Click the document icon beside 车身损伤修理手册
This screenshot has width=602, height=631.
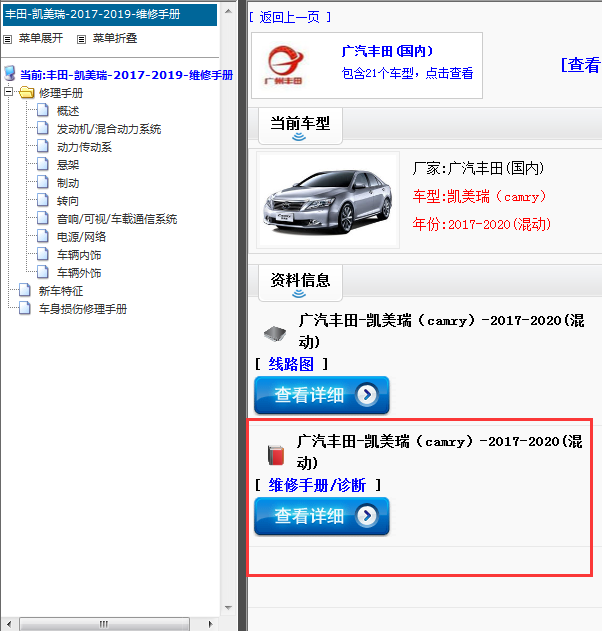[x=25, y=308]
